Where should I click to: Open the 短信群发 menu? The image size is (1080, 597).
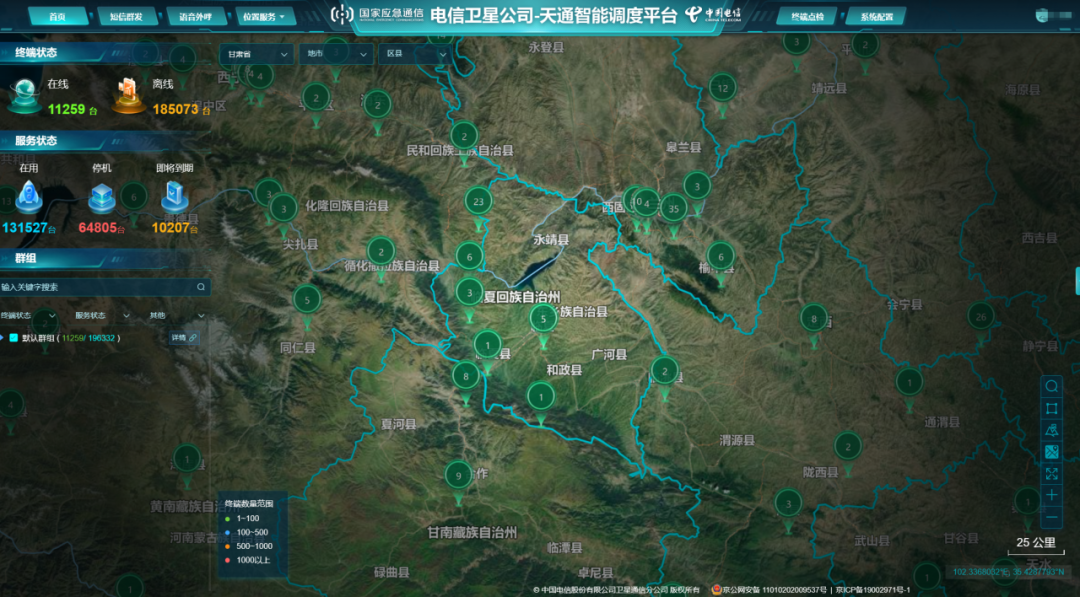(x=127, y=17)
